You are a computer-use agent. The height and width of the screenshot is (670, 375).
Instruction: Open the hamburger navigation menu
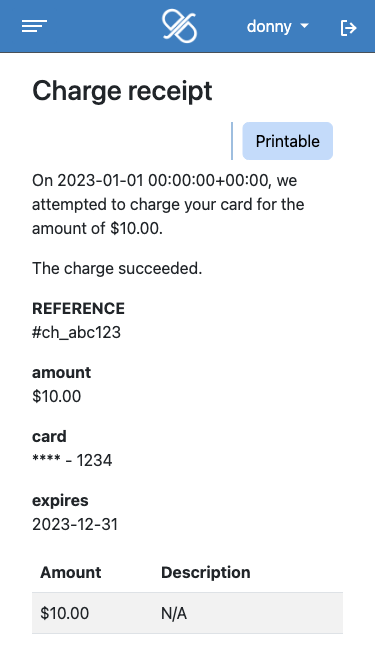[35, 26]
